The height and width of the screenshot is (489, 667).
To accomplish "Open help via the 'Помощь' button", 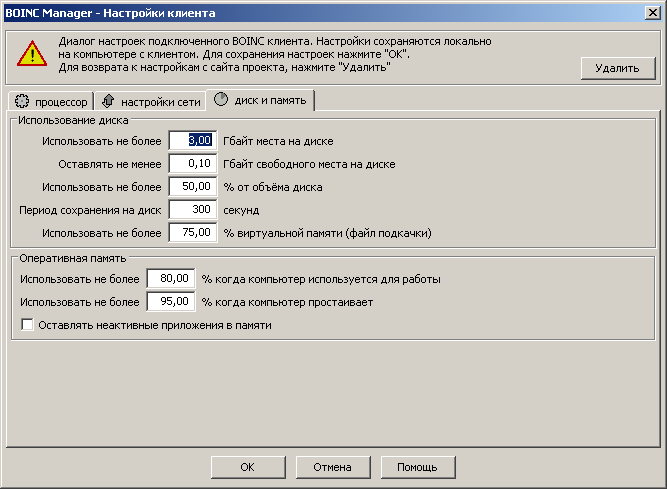I will point(417,467).
